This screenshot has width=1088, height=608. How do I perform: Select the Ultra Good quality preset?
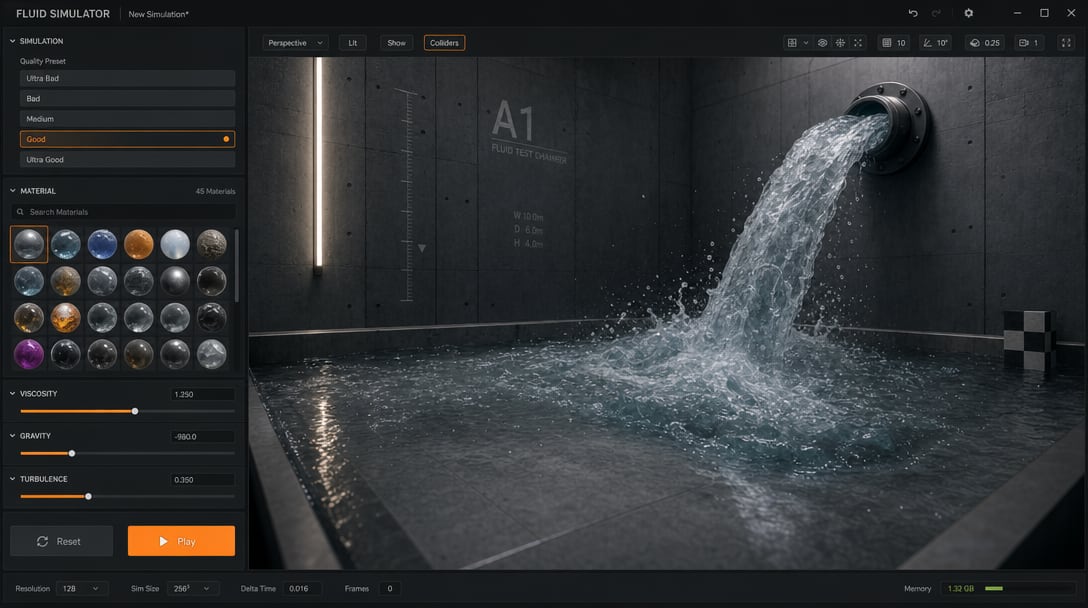pyautogui.click(x=127, y=160)
